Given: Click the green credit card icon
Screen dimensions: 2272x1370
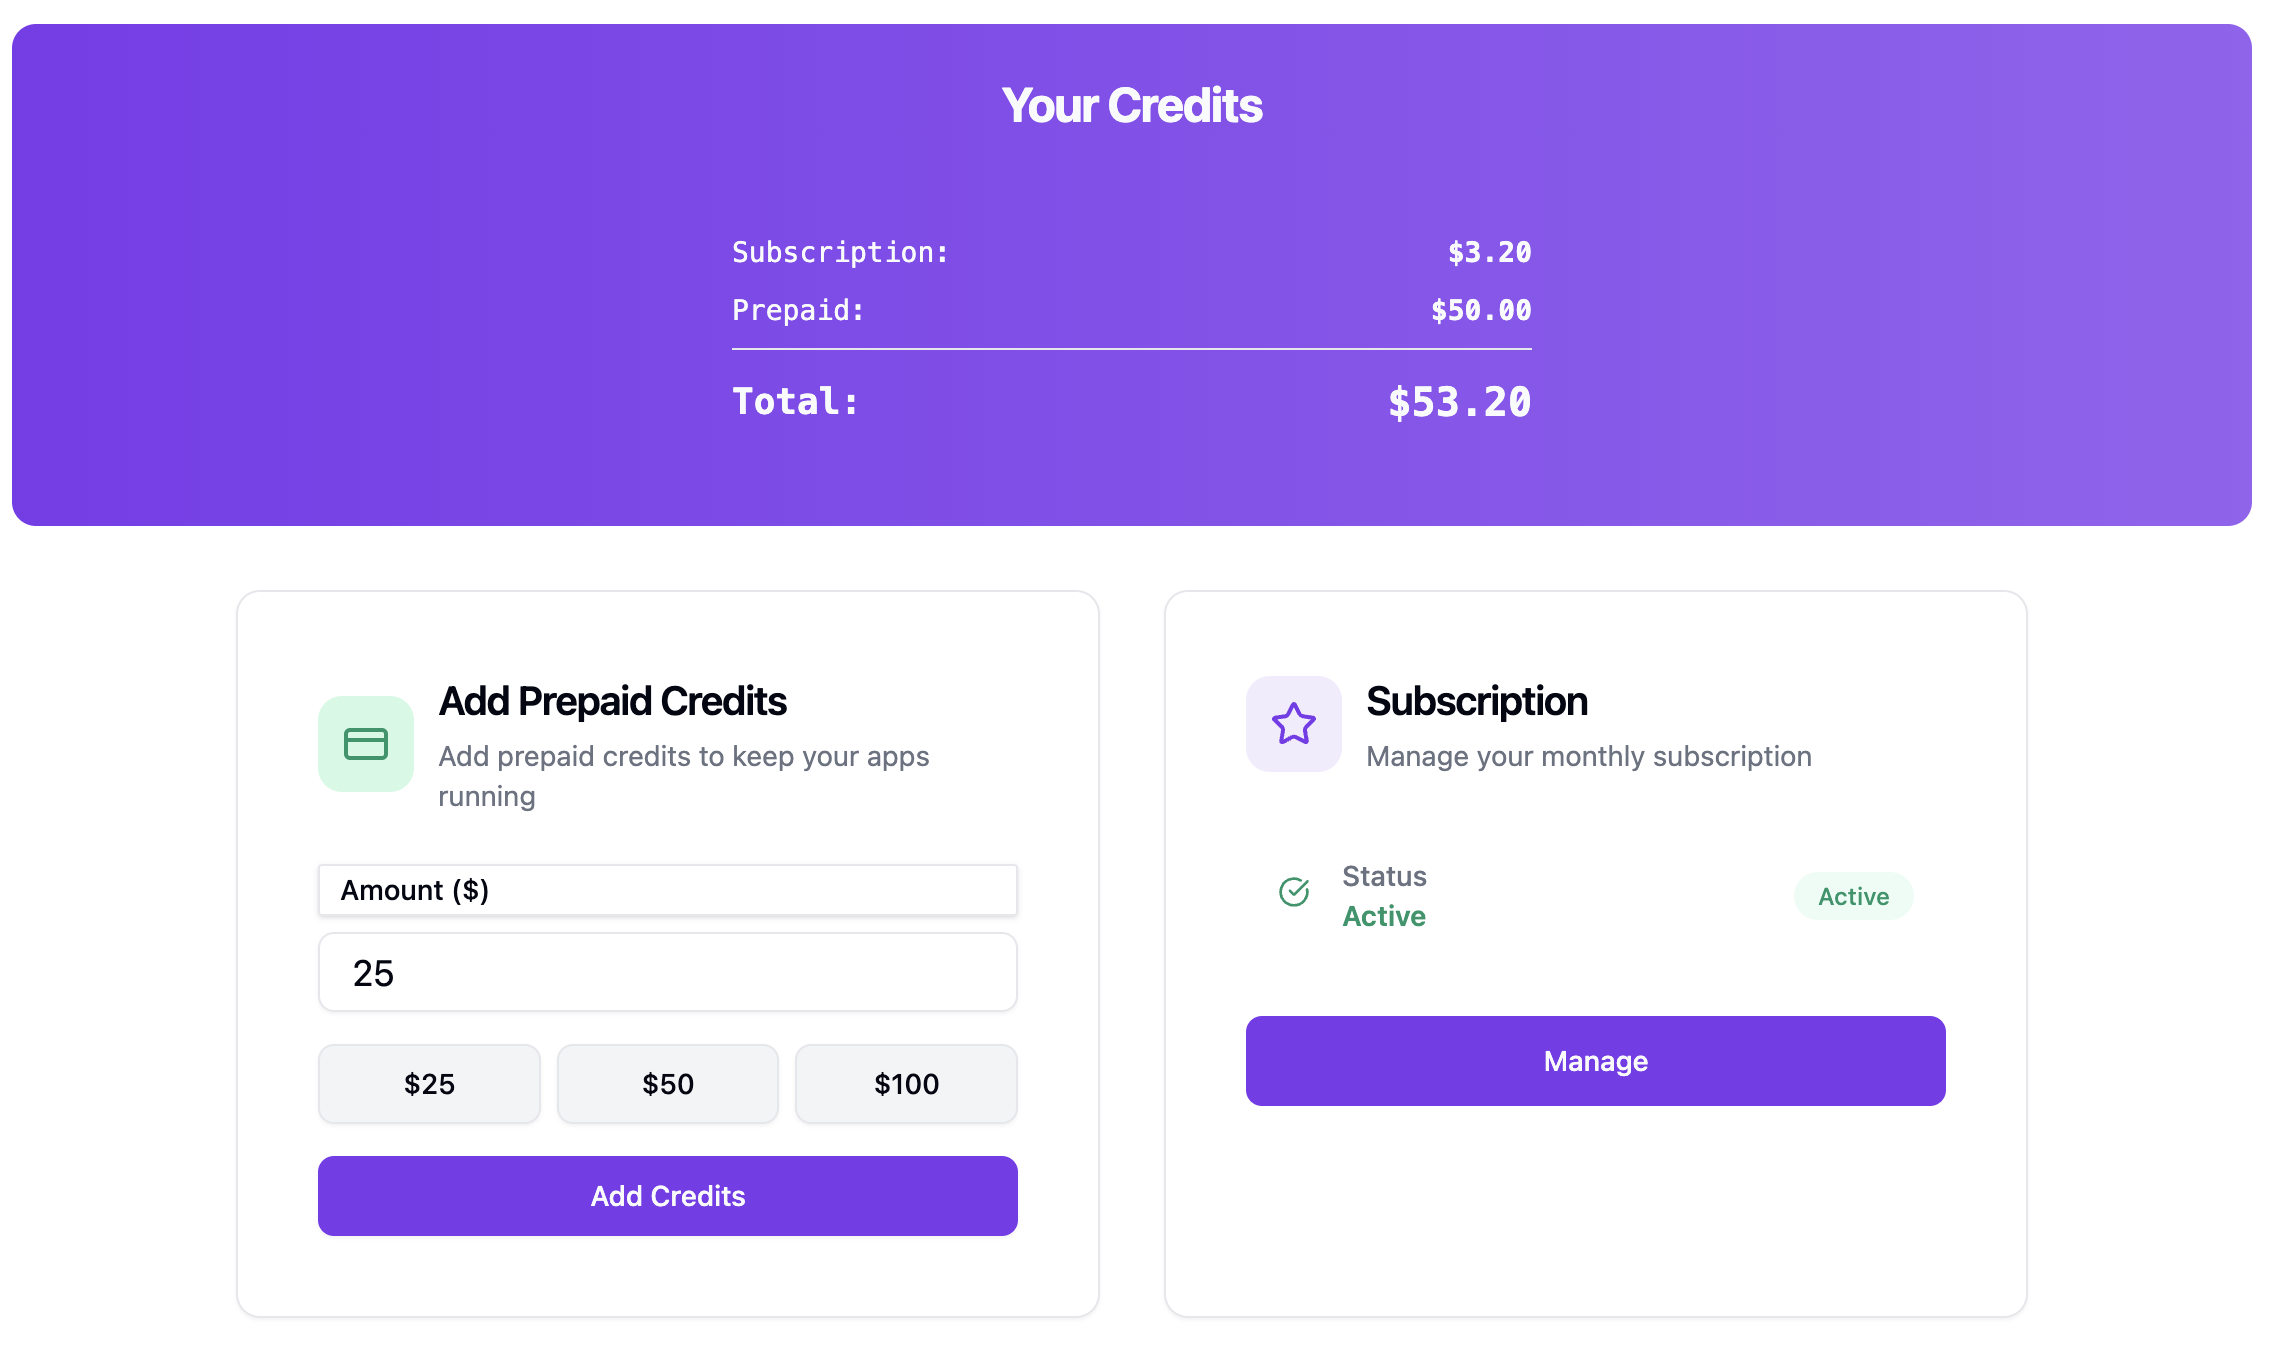Looking at the screenshot, I should click(x=366, y=744).
